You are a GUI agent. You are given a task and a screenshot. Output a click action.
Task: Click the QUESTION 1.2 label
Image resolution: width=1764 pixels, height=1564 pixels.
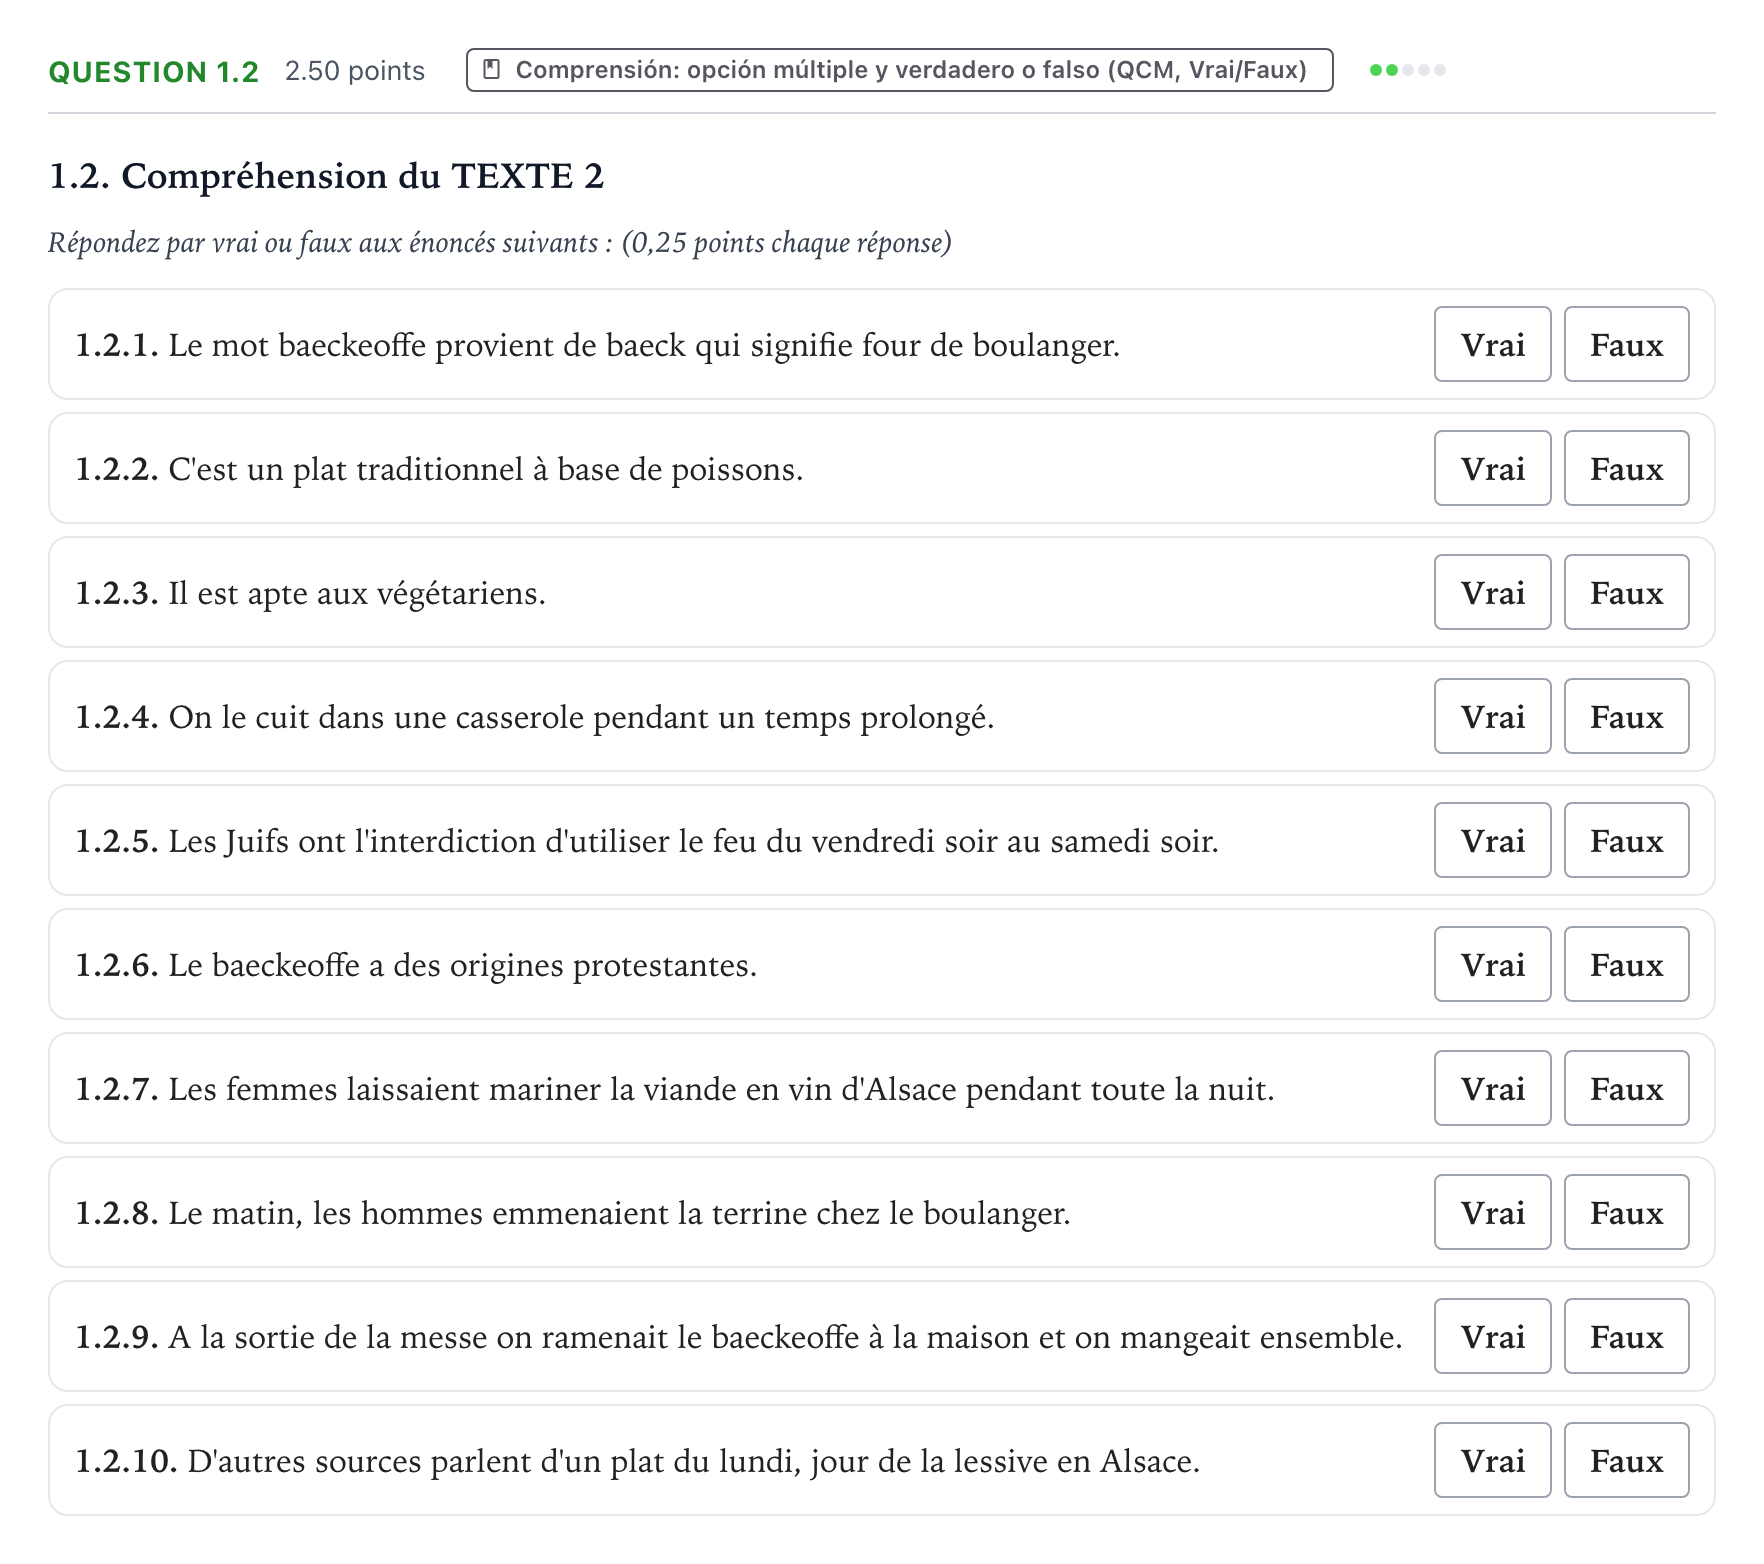154,72
